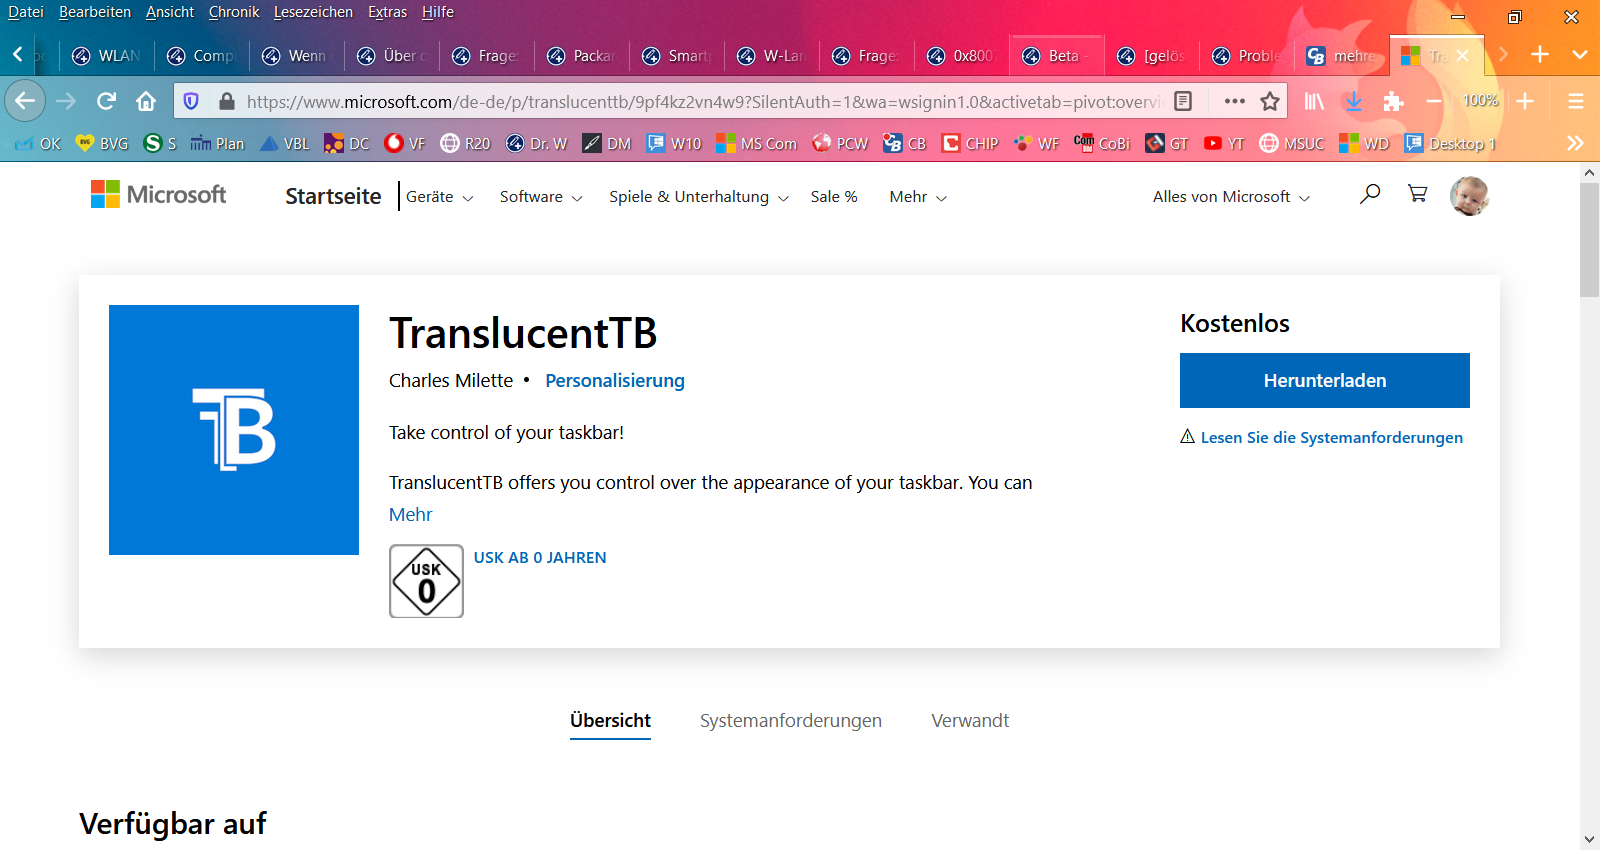Image resolution: width=1600 pixels, height=850 pixels.
Task: Open the Hilfe menu
Action: [438, 12]
